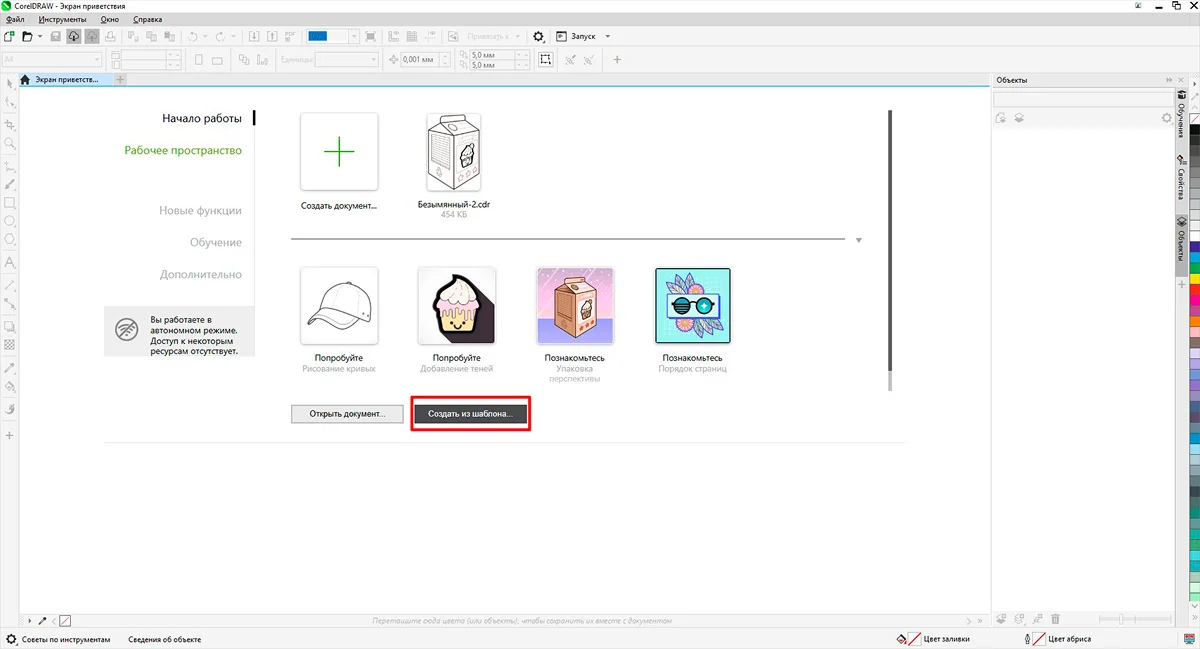Collapse the recent files section triangle
This screenshot has width=1200, height=649.
pos(858,240)
